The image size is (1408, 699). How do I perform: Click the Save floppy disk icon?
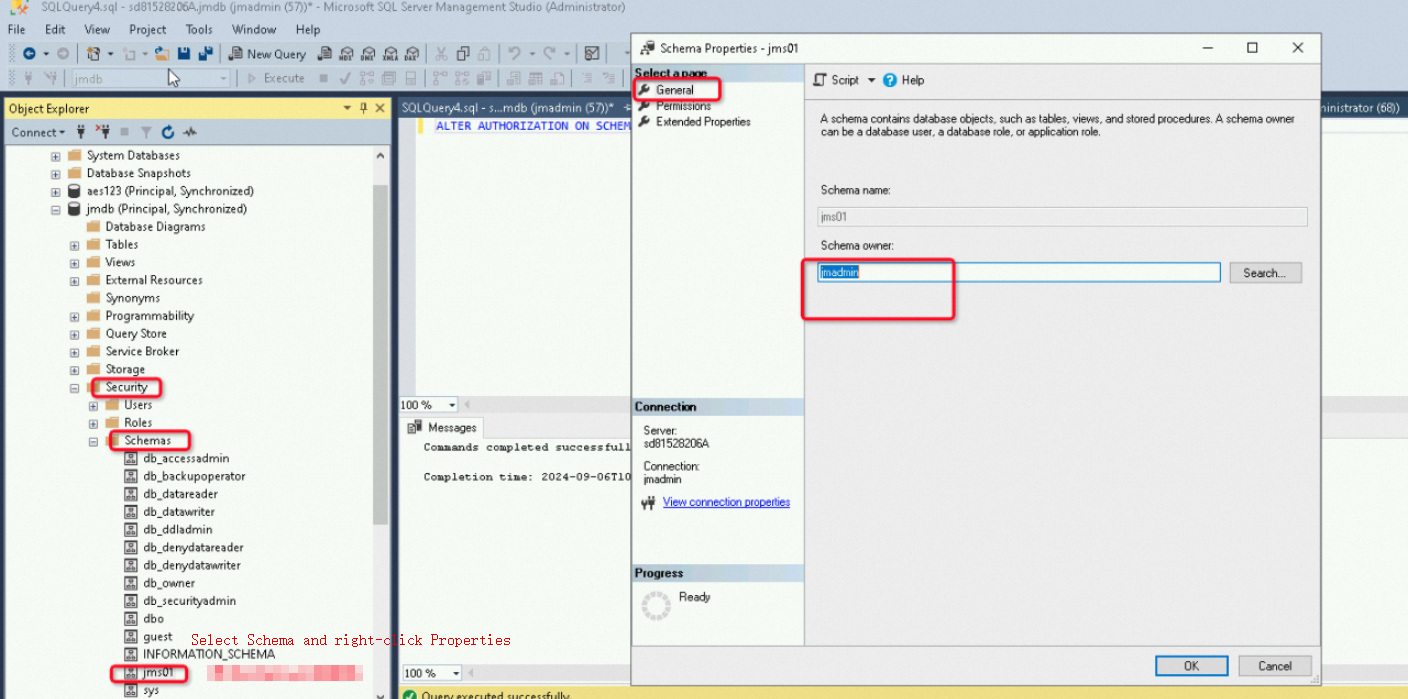(x=184, y=54)
